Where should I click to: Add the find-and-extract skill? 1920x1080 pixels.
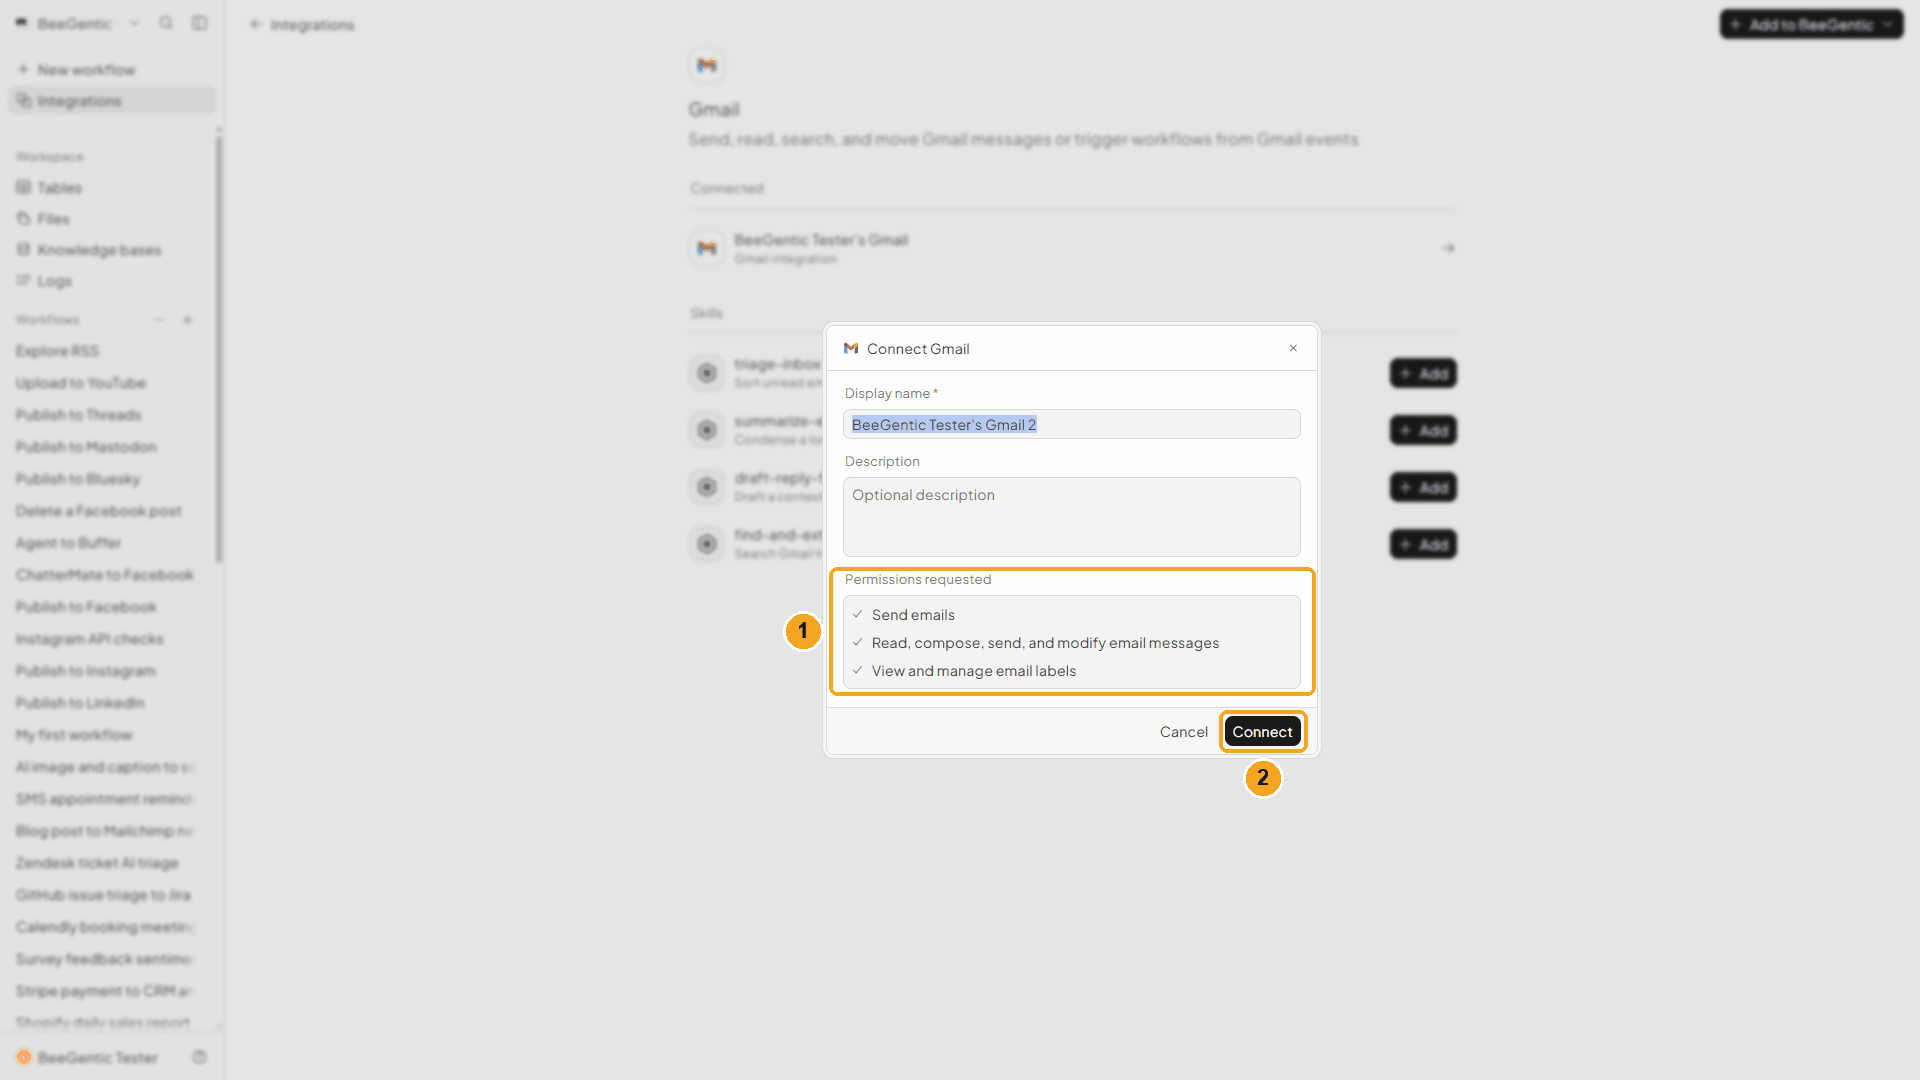(1423, 544)
